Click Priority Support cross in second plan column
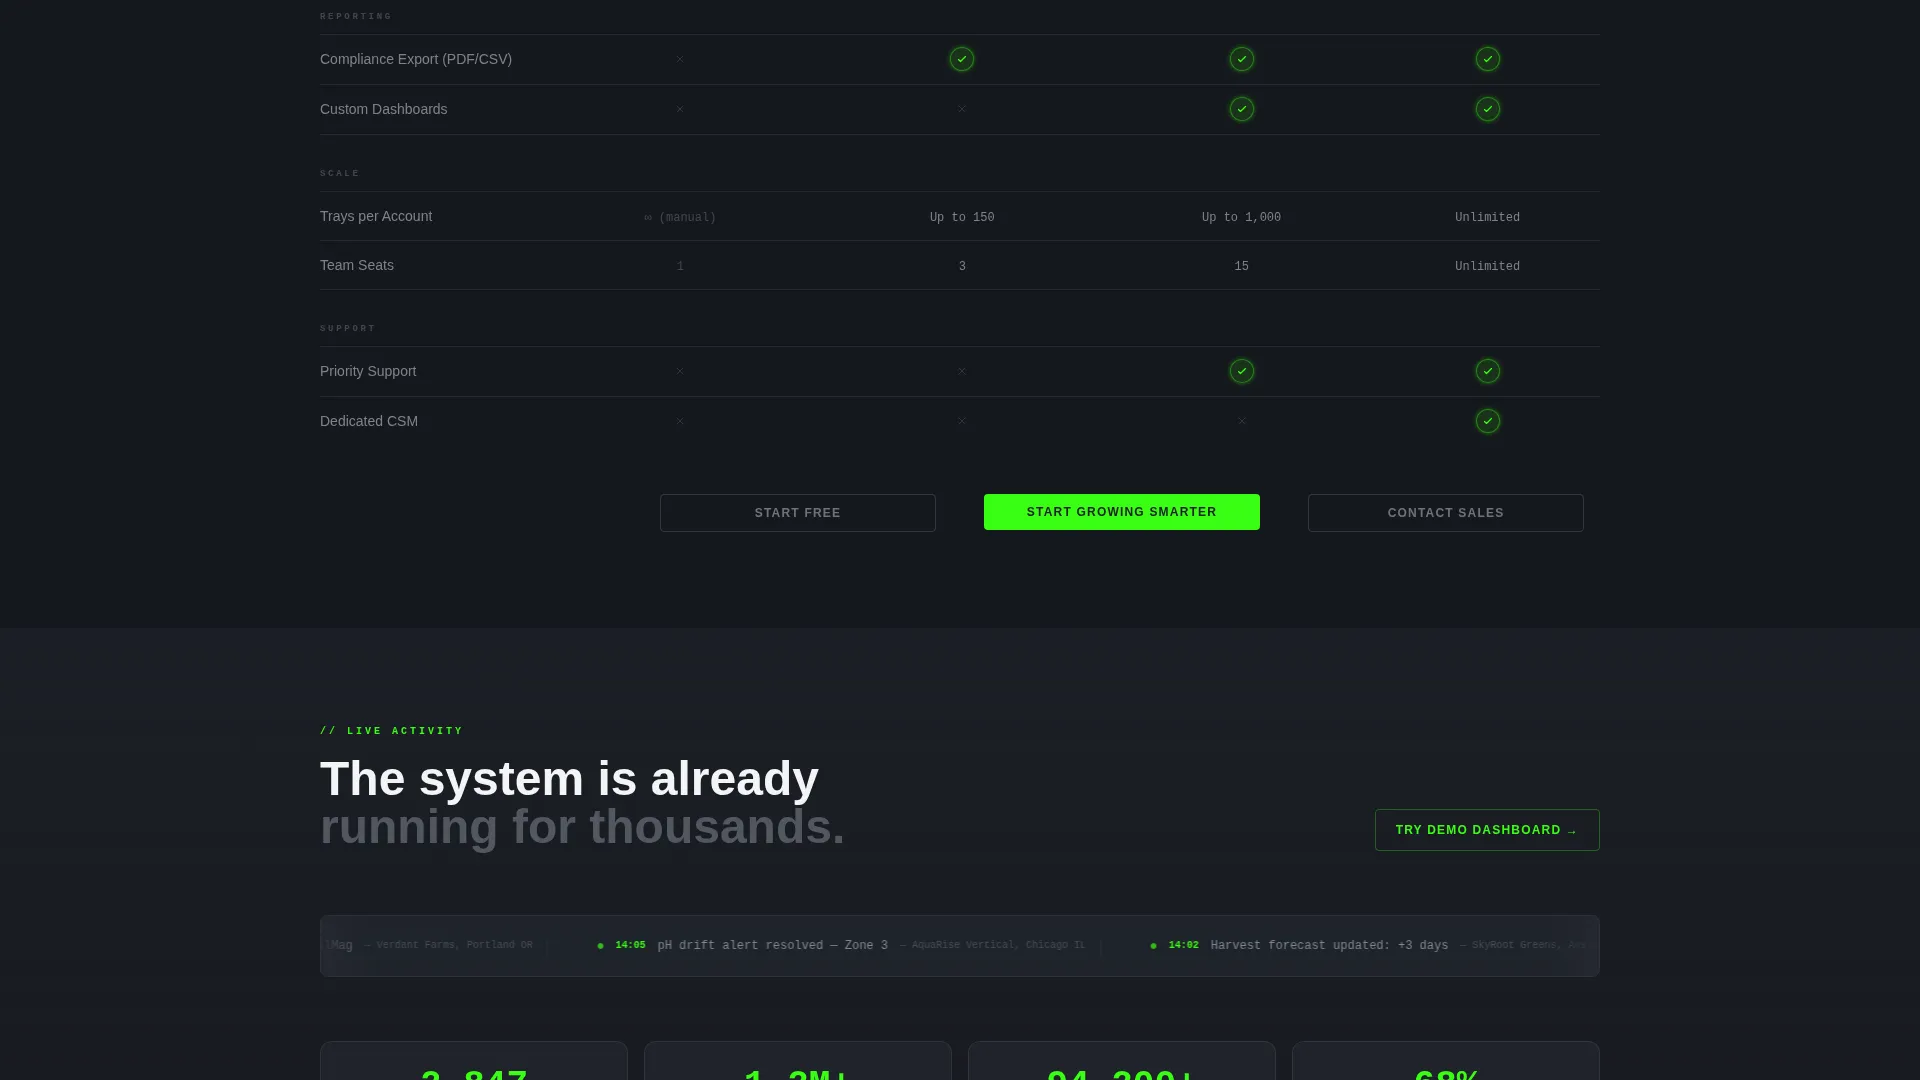This screenshot has width=1920, height=1080. click(x=962, y=371)
